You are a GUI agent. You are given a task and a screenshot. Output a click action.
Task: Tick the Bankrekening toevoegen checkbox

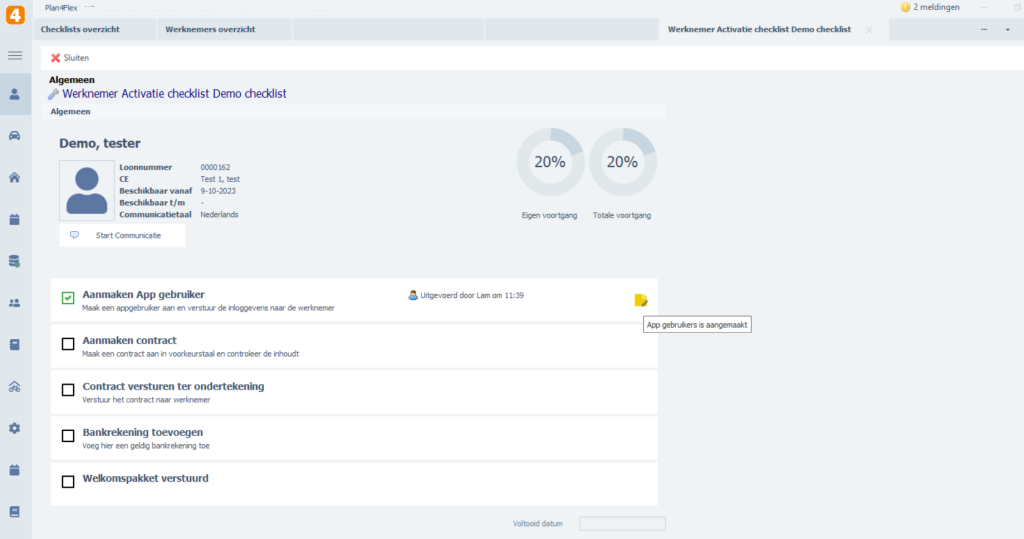(68, 435)
